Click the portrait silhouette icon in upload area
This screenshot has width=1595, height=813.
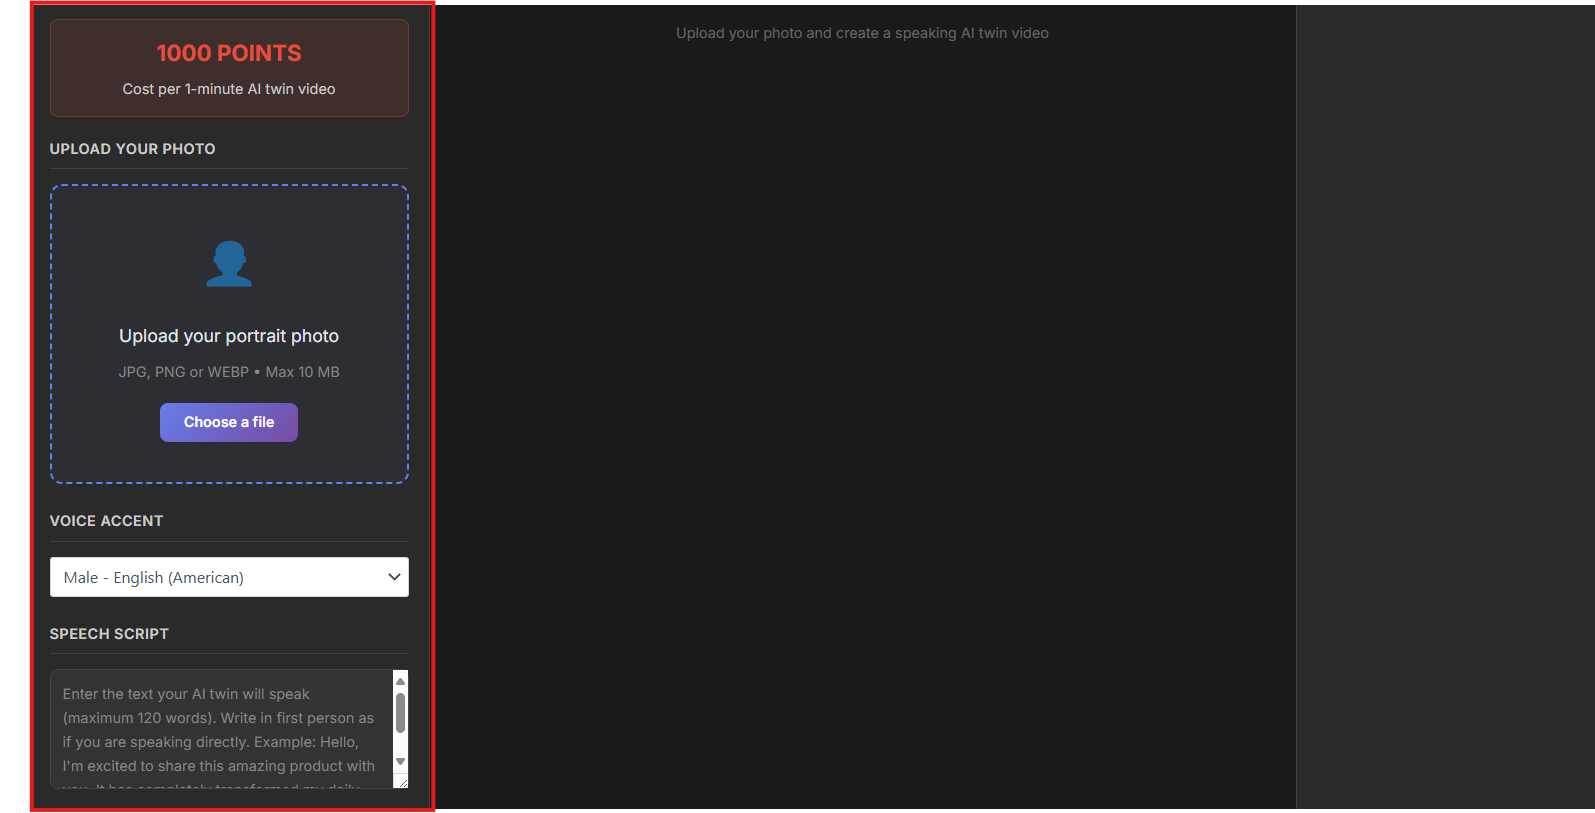tap(229, 264)
